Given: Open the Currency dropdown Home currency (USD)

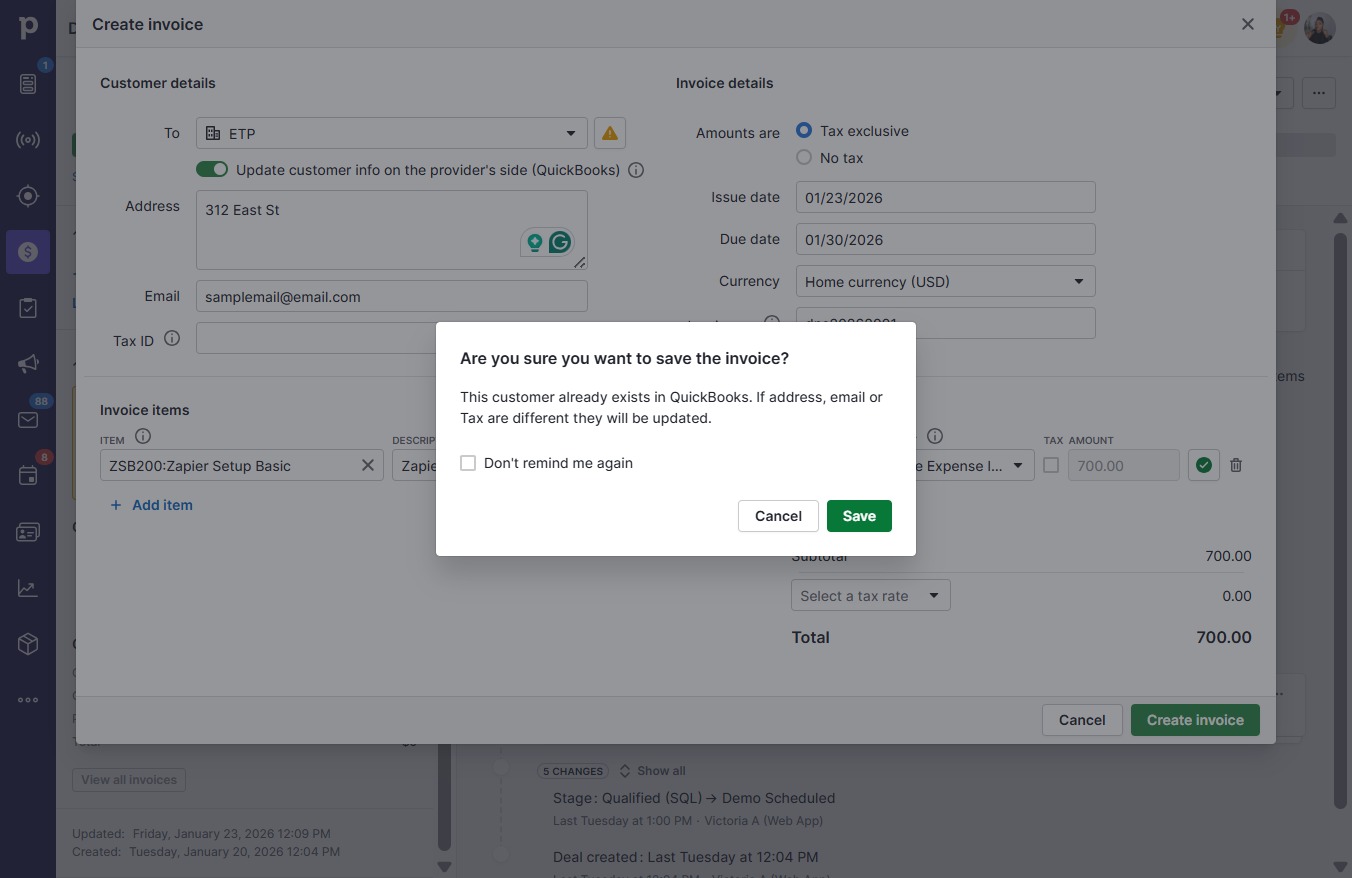Looking at the screenshot, I should pyautogui.click(x=946, y=281).
